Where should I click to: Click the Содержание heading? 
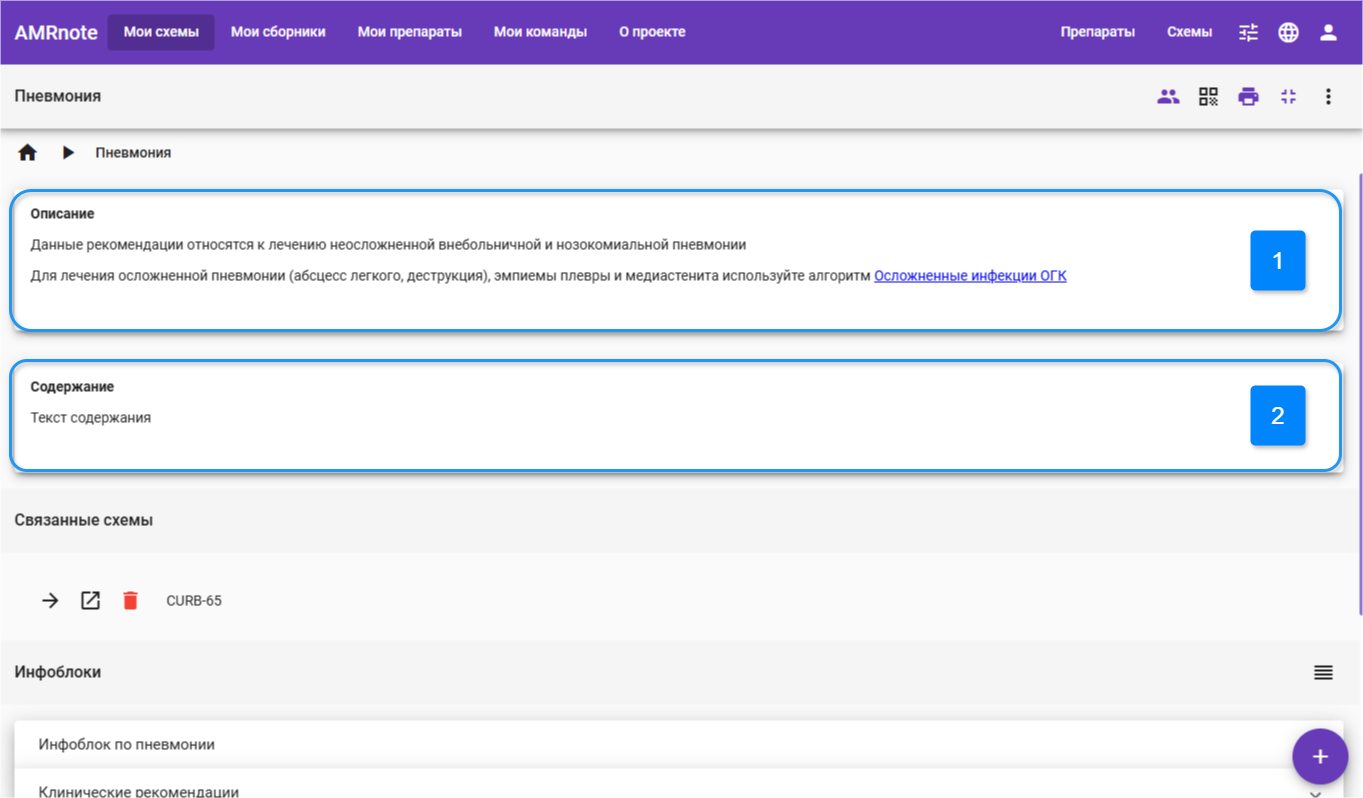coord(72,387)
